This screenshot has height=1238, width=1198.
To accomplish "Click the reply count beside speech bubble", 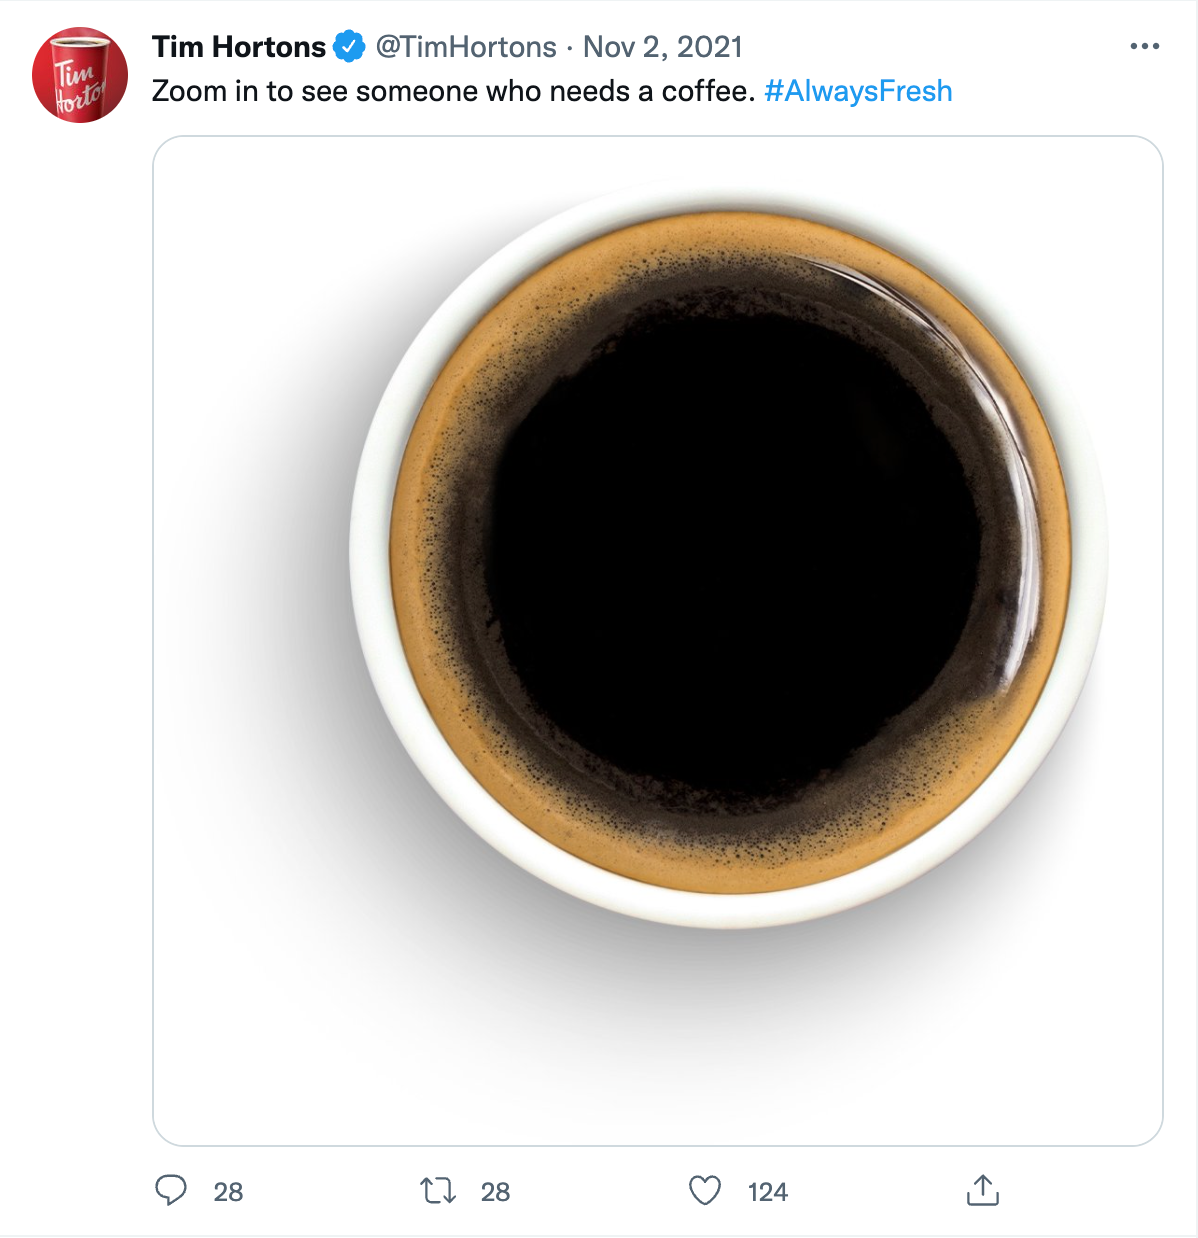I will [228, 1191].
